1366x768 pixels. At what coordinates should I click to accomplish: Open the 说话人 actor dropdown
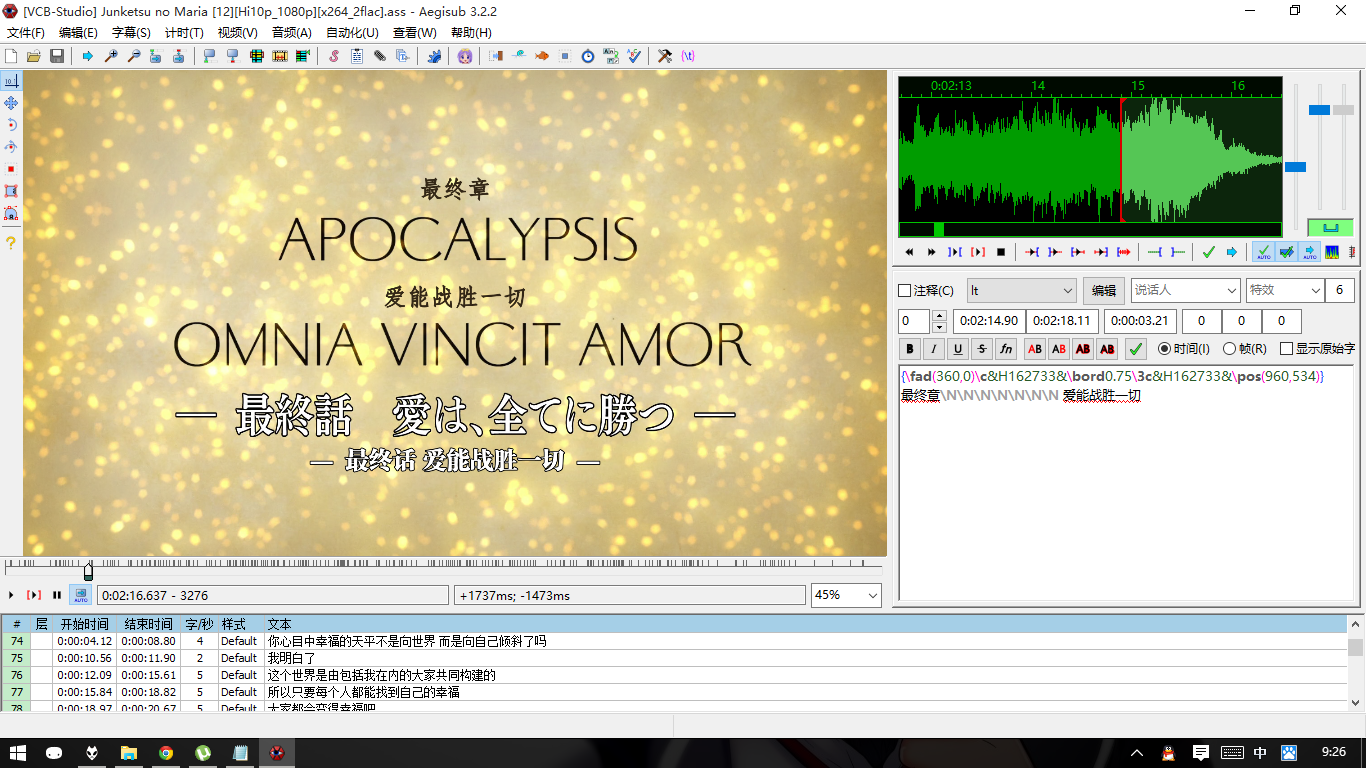pos(1185,290)
